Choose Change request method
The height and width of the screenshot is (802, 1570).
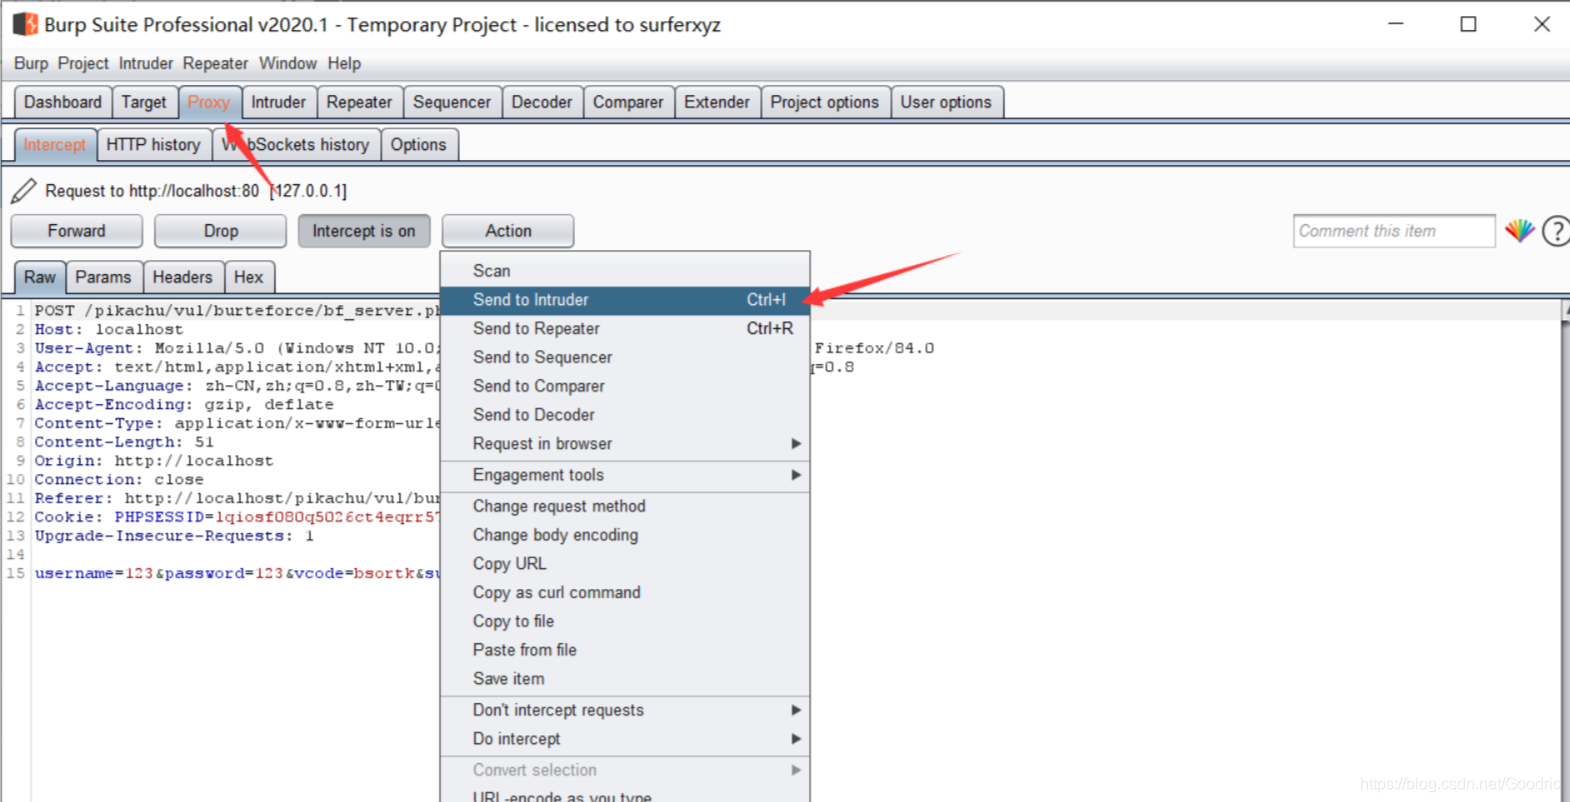625,506
